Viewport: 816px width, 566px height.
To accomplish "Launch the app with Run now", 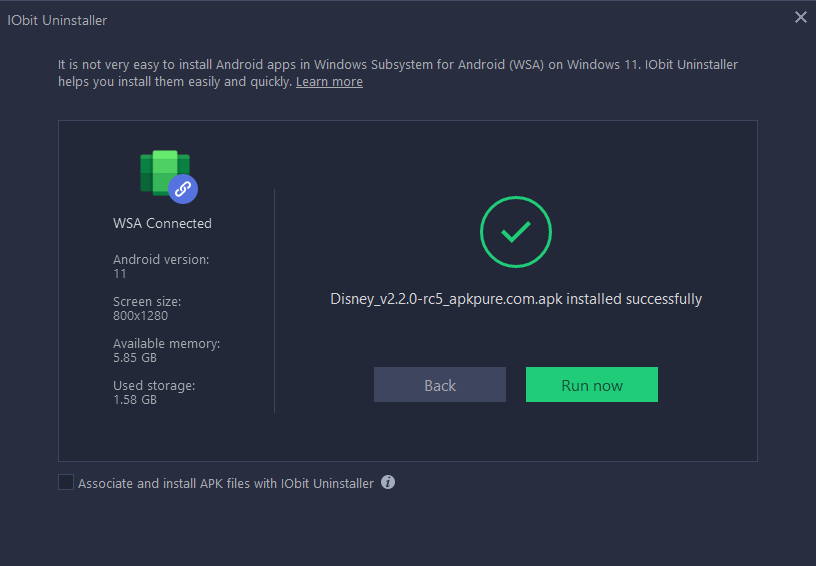I will [592, 384].
